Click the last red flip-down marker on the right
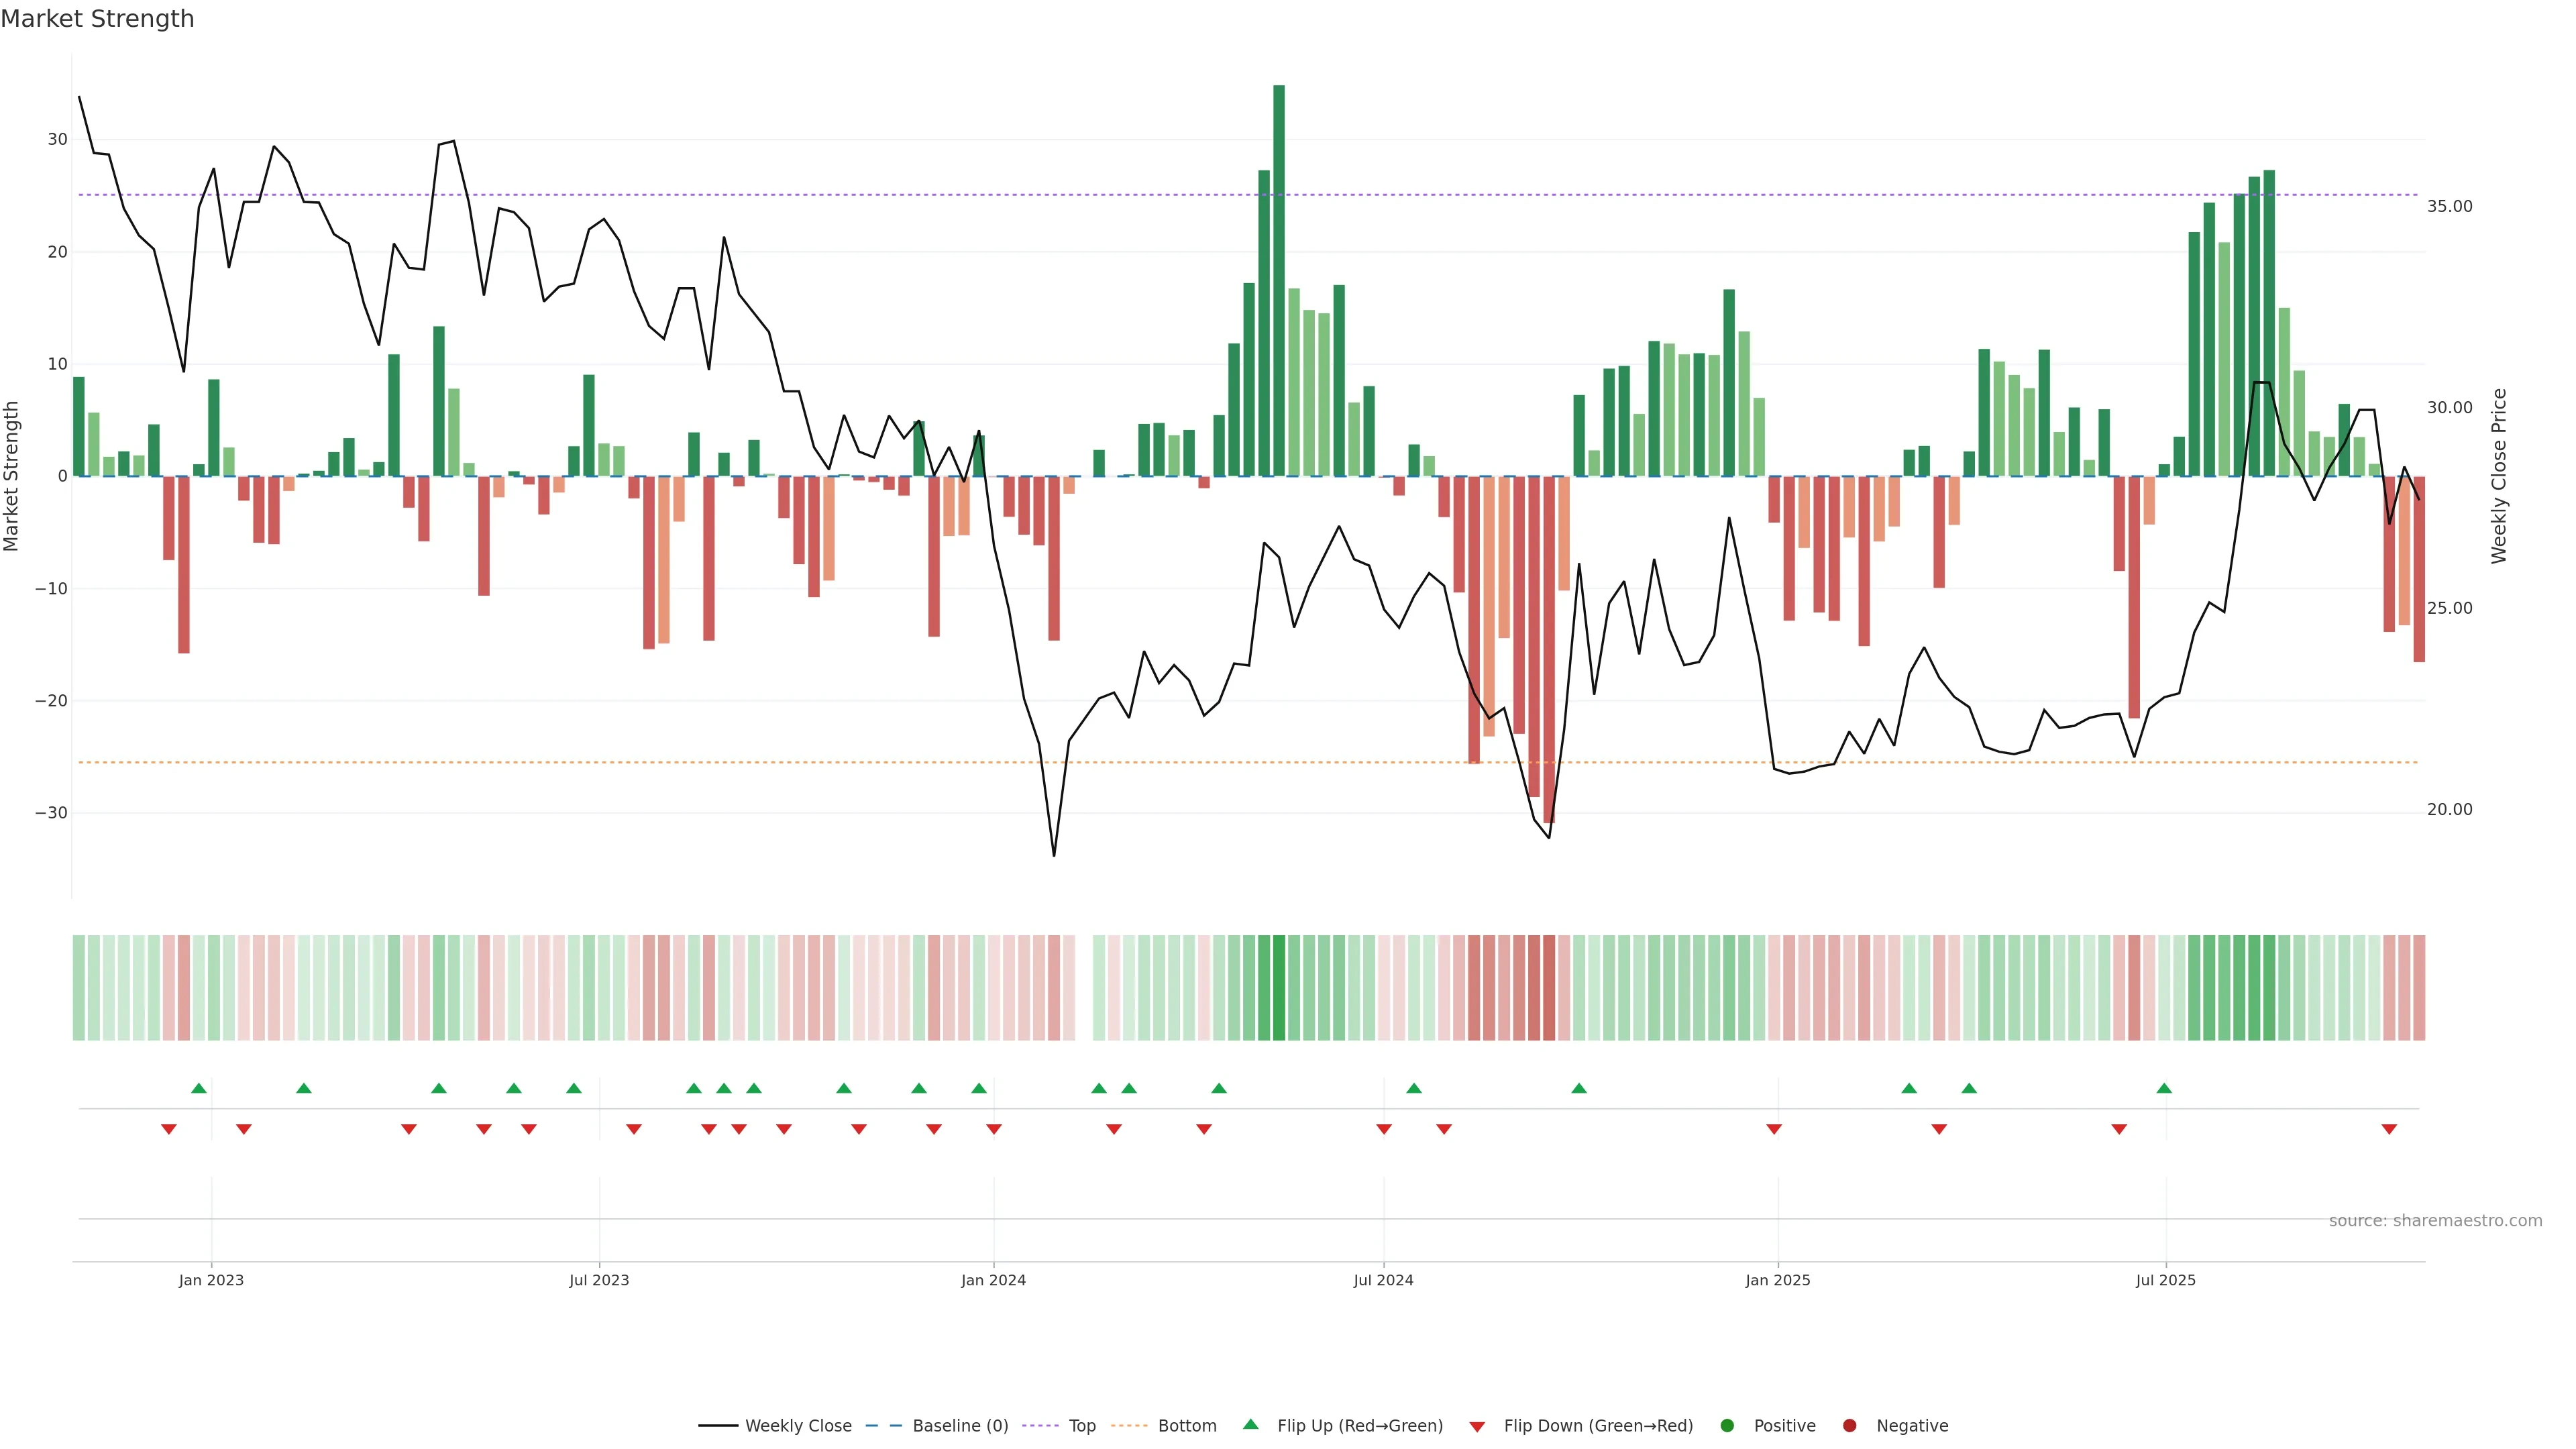Image resolution: width=2576 pixels, height=1449 pixels. pos(2389,1129)
